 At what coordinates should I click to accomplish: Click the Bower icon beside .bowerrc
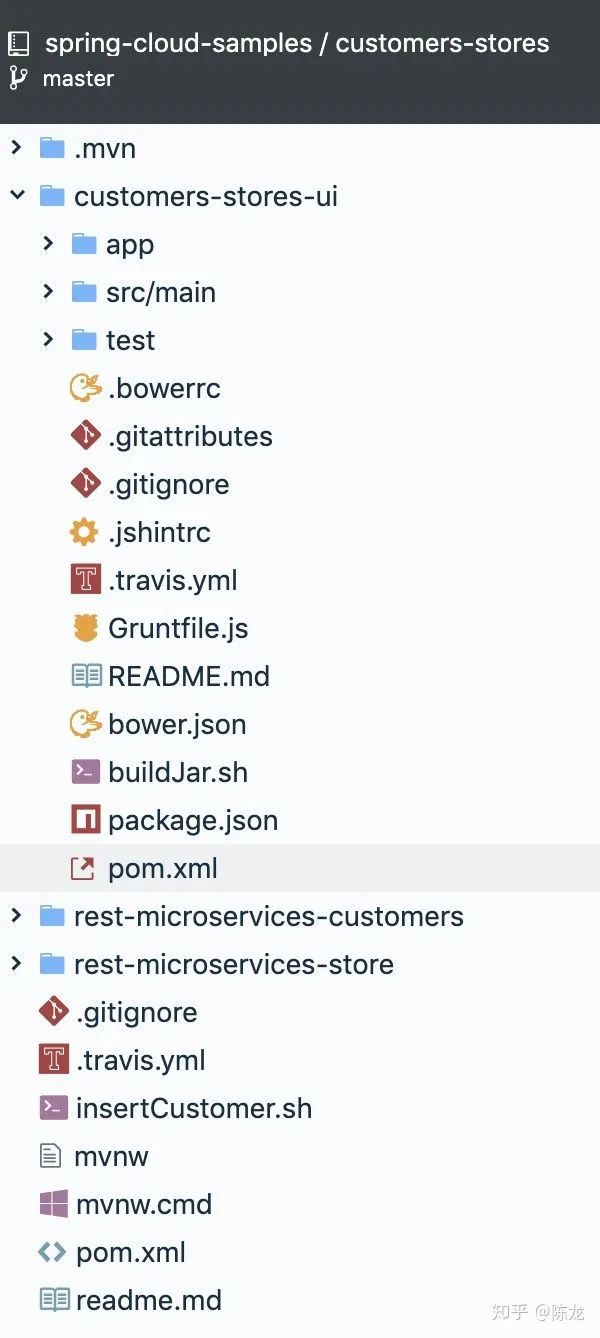click(85, 388)
